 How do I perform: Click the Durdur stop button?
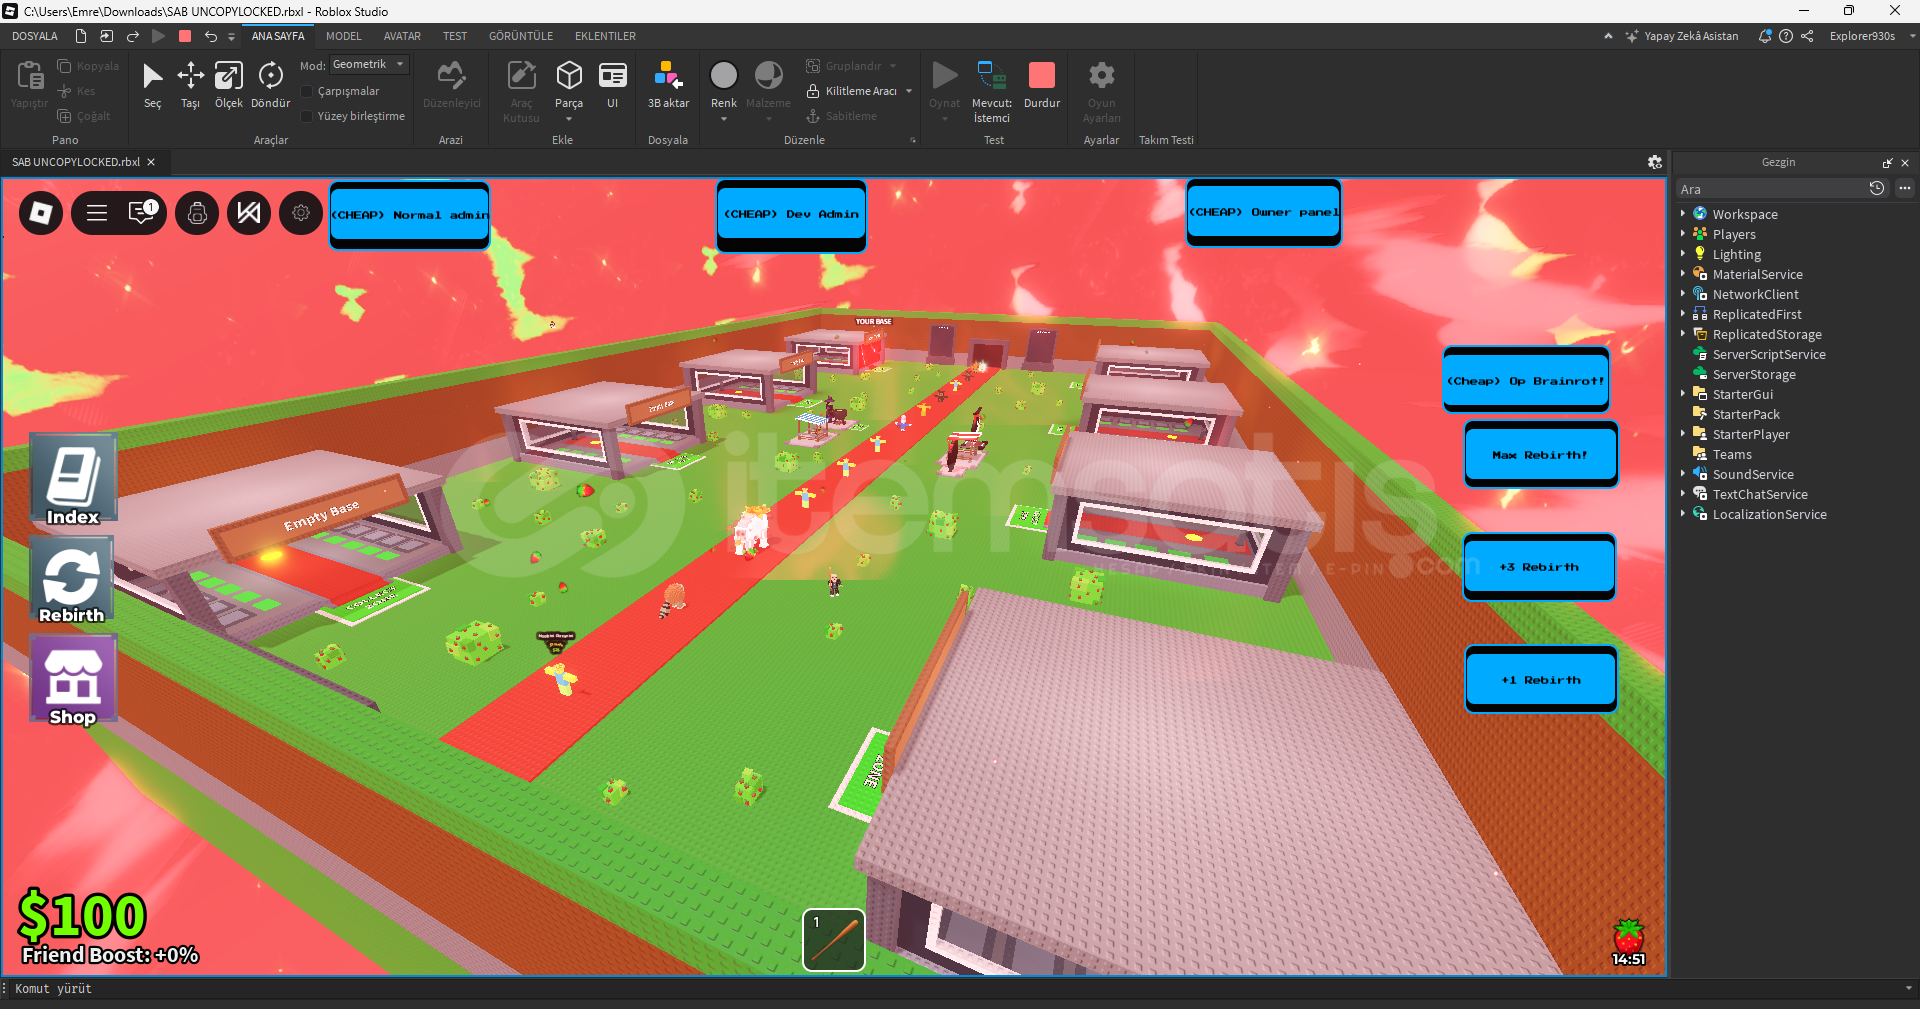tap(1041, 84)
